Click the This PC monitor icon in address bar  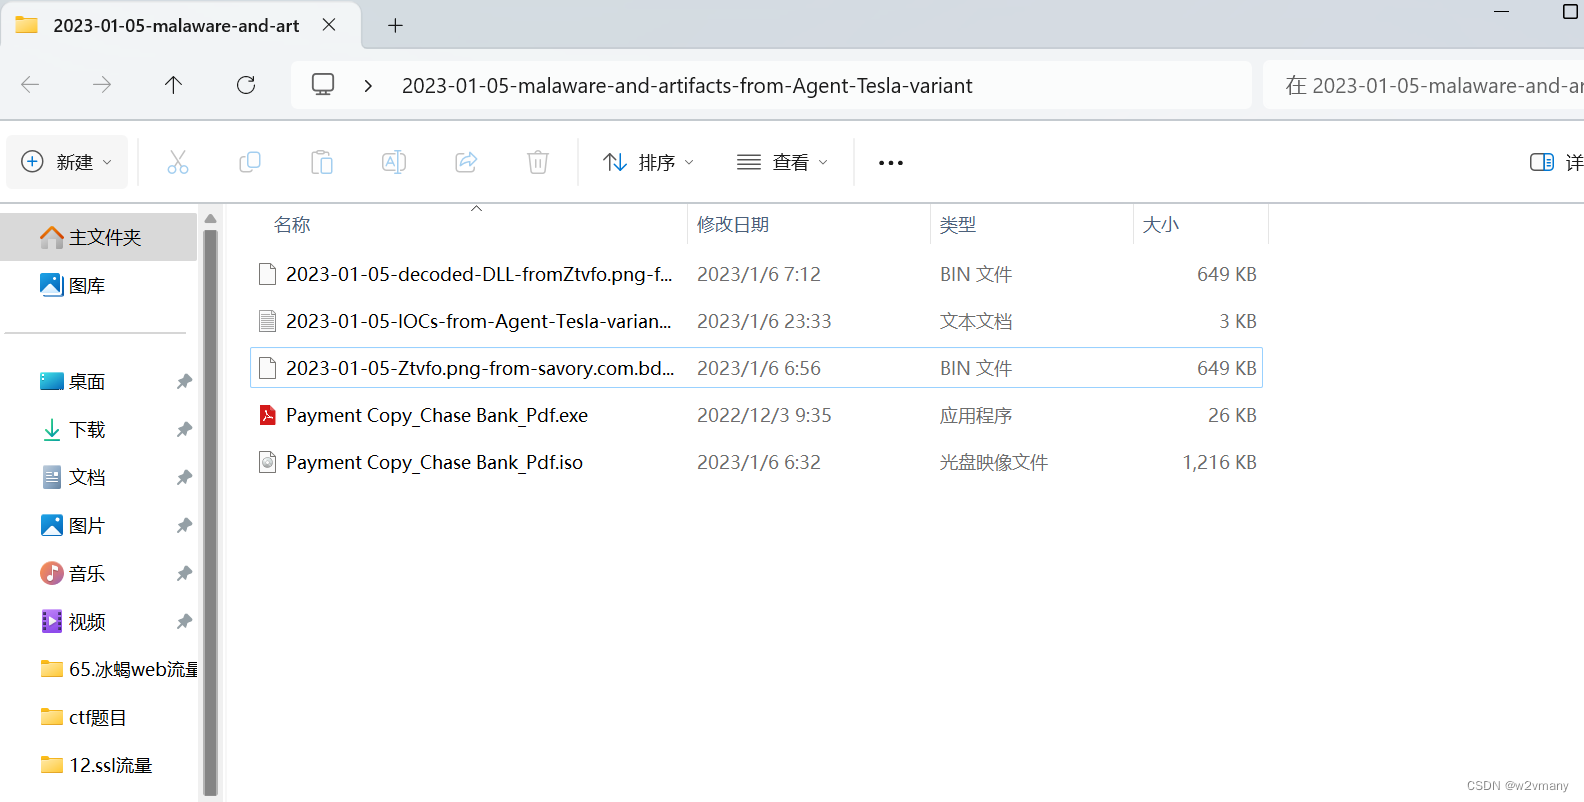323,85
